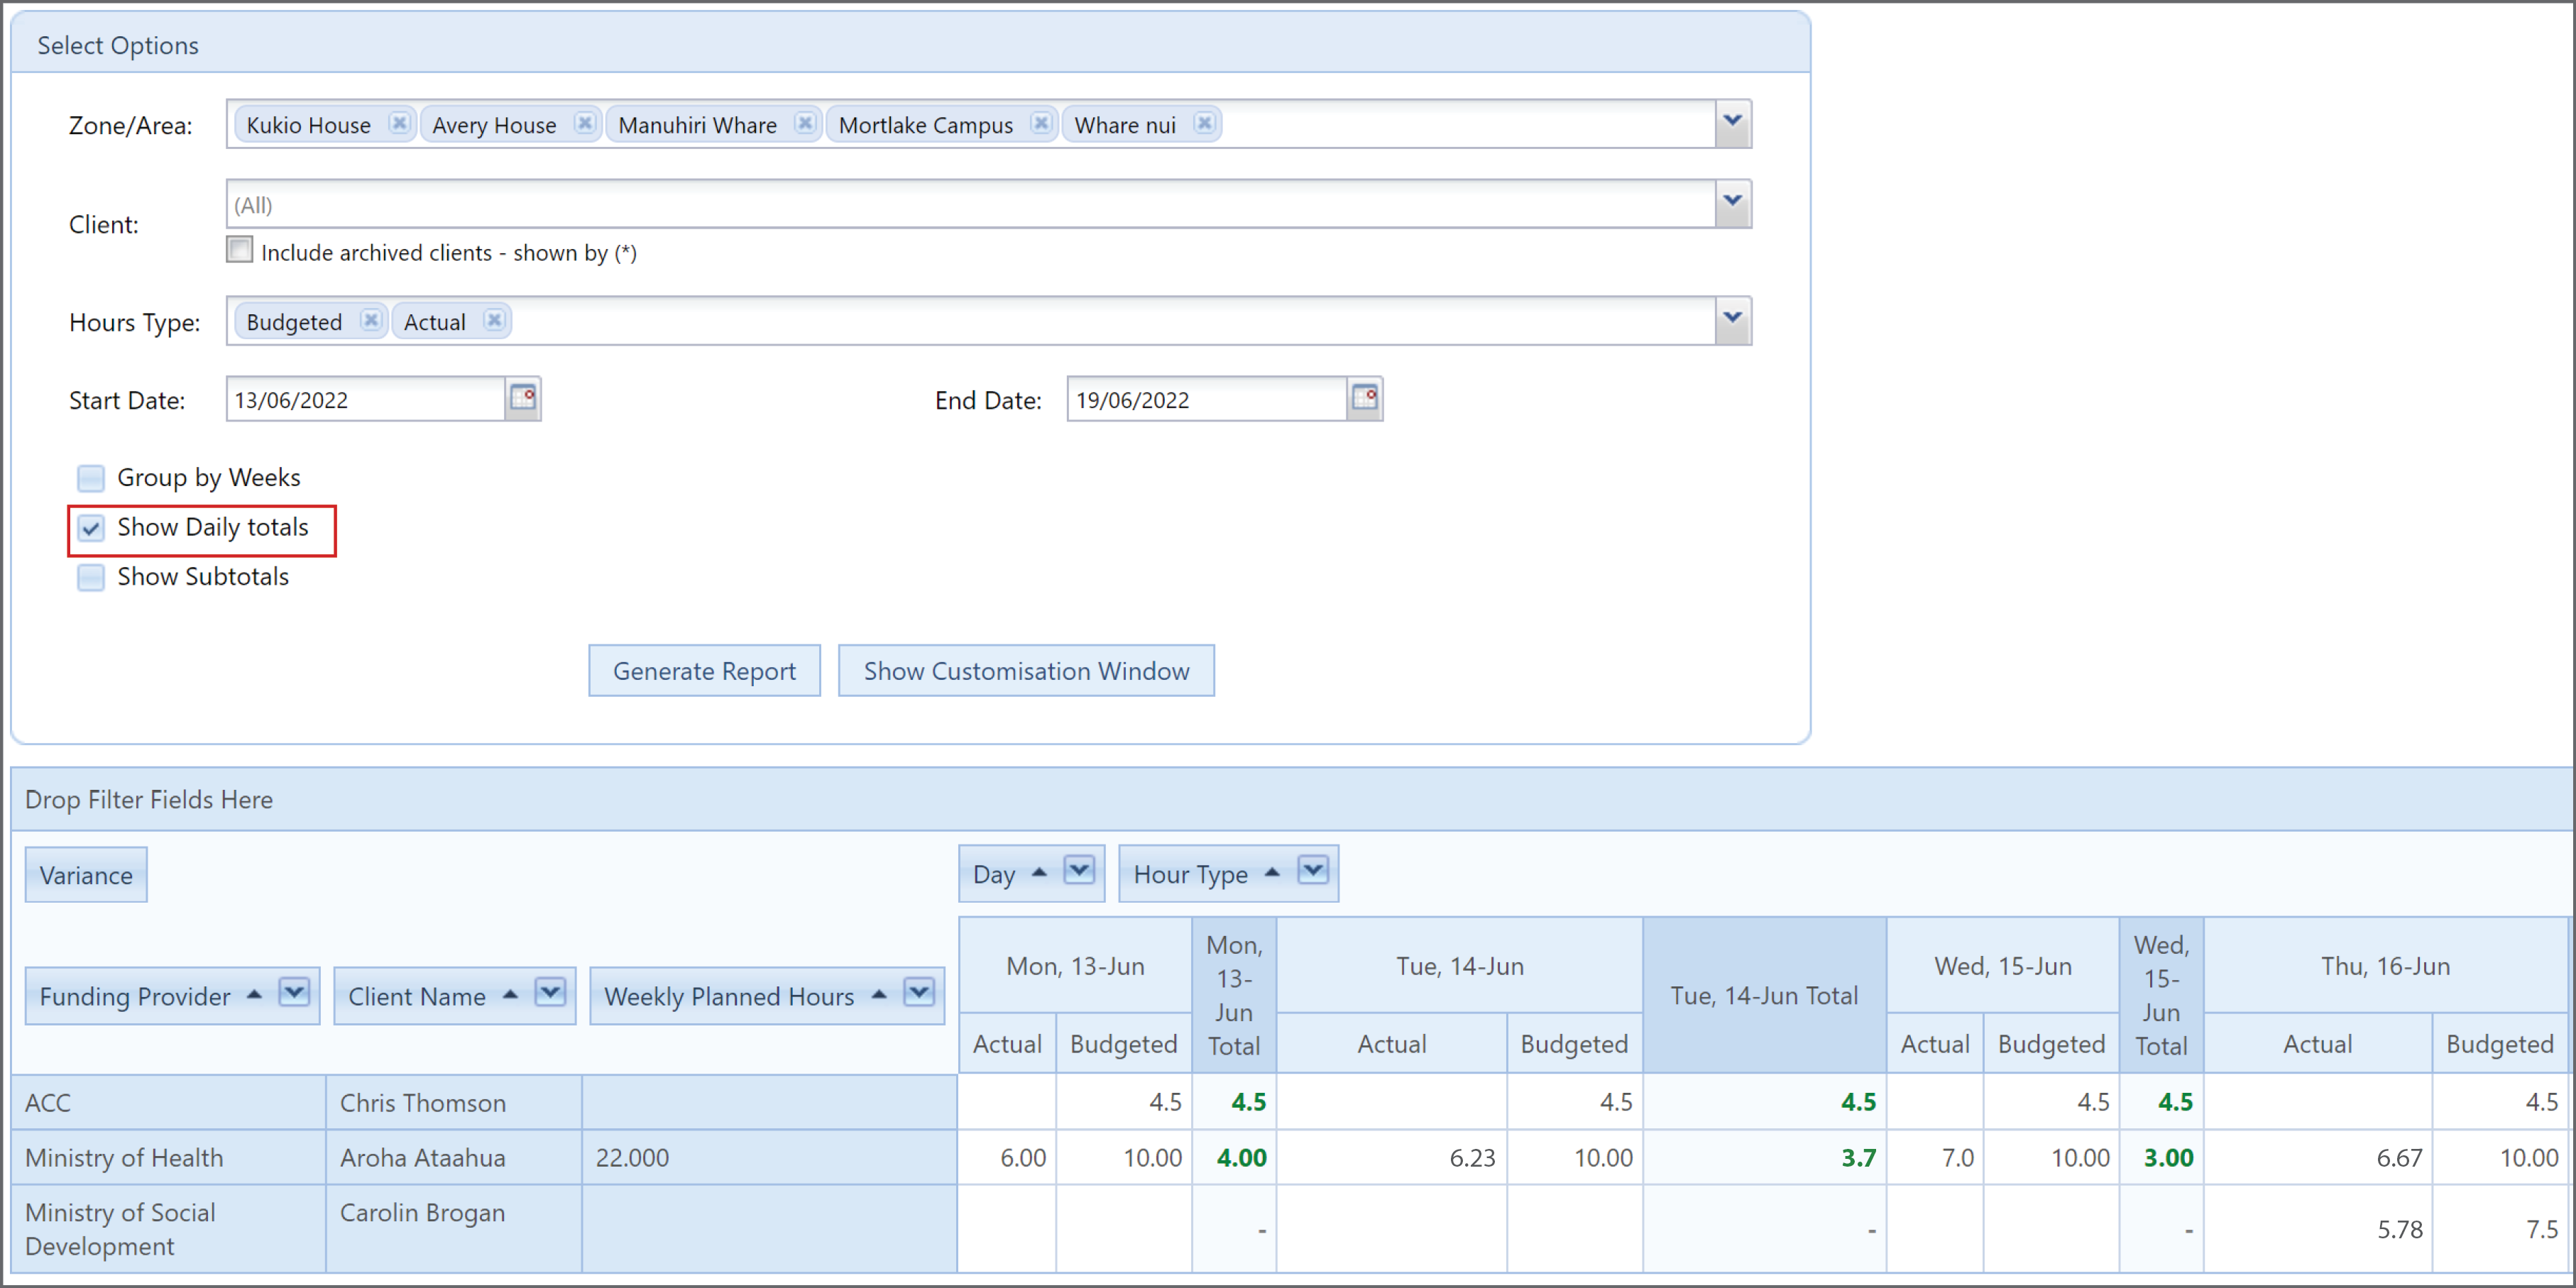Remove the Mortlake Campus zone tag
The width and height of the screenshot is (2576, 1288).
1041,123
